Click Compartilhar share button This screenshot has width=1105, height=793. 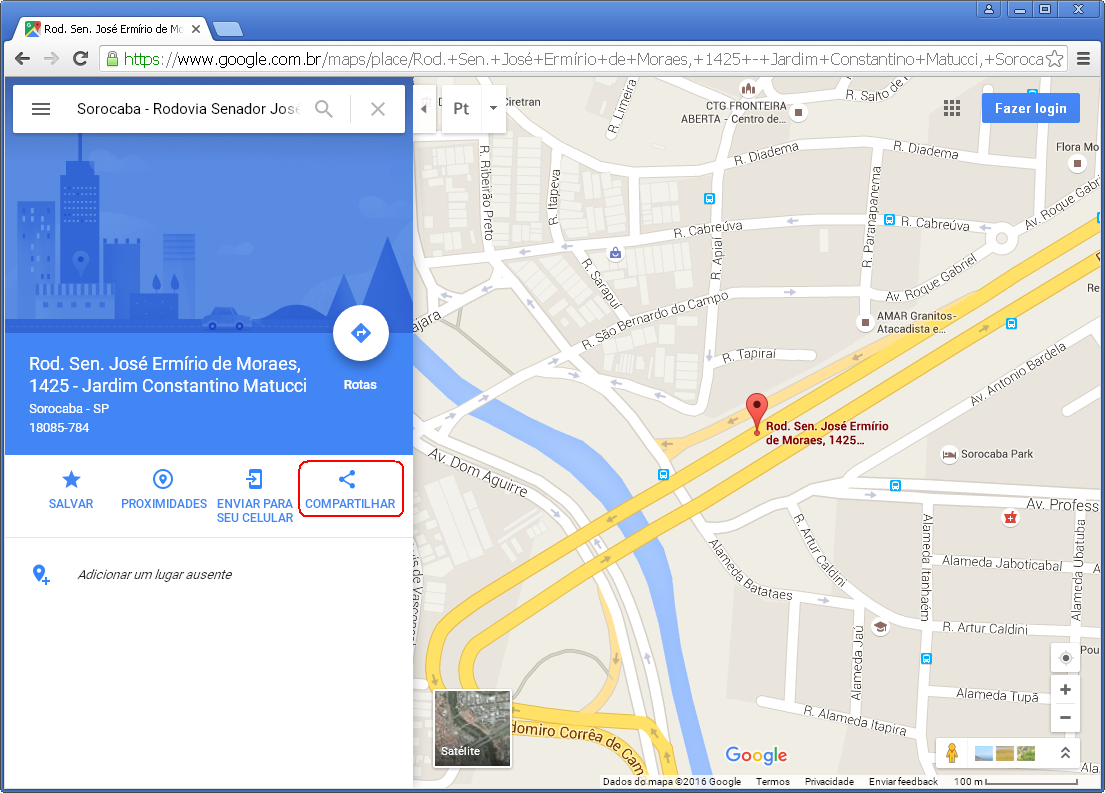349,489
